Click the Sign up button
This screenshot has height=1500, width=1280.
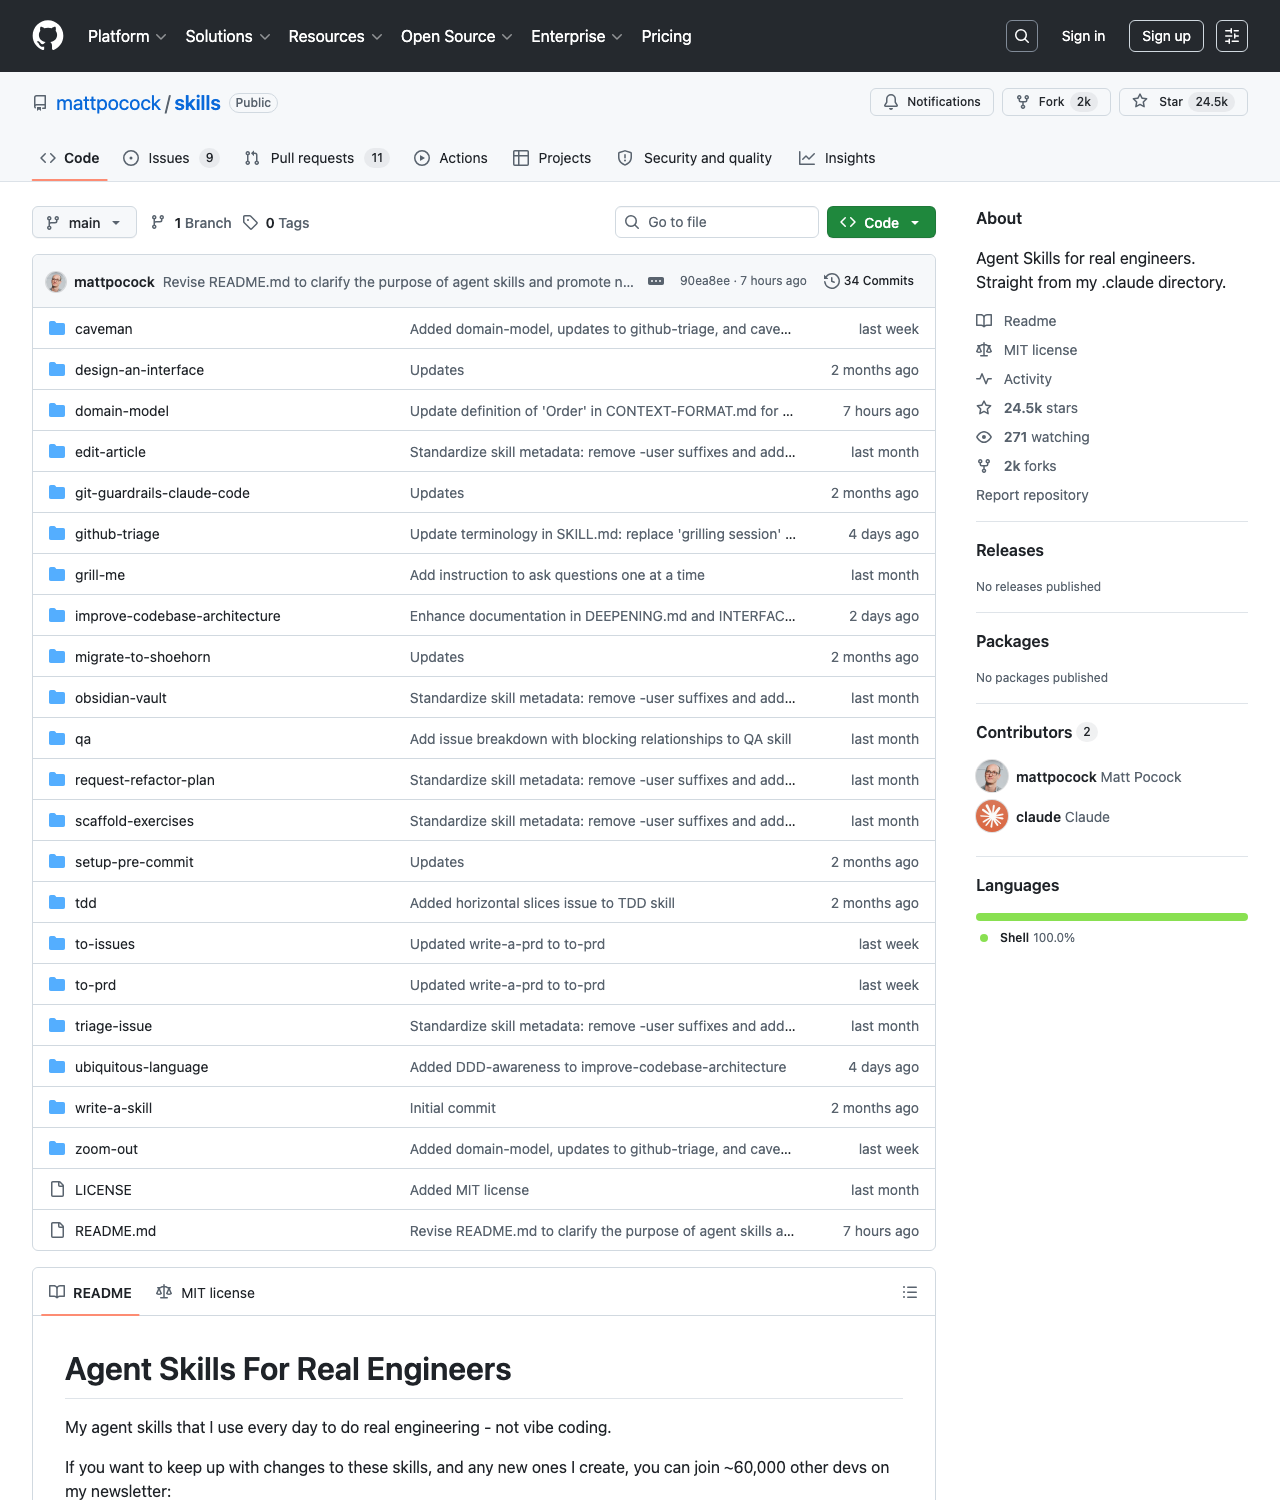pyautogui.click(x=1166, y=36)
